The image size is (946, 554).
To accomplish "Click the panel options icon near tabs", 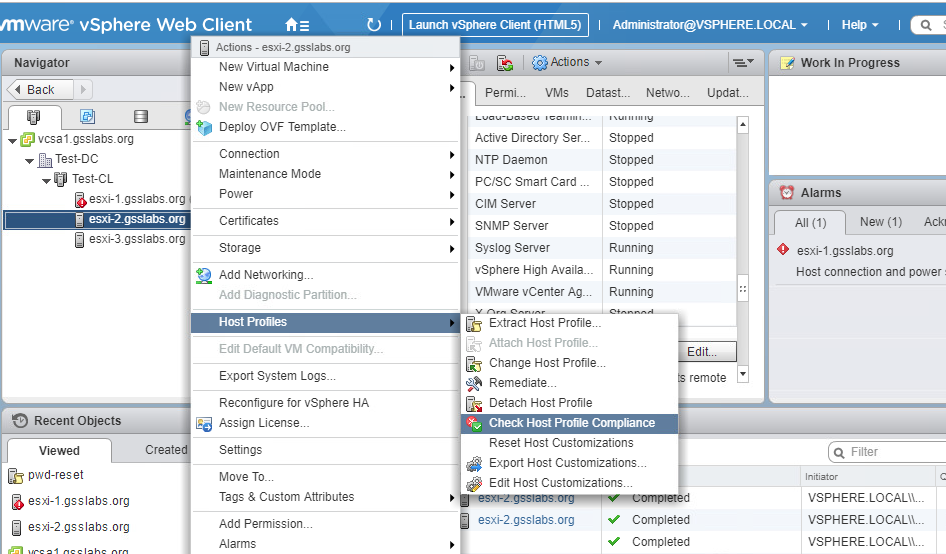I will click(743, 62).
